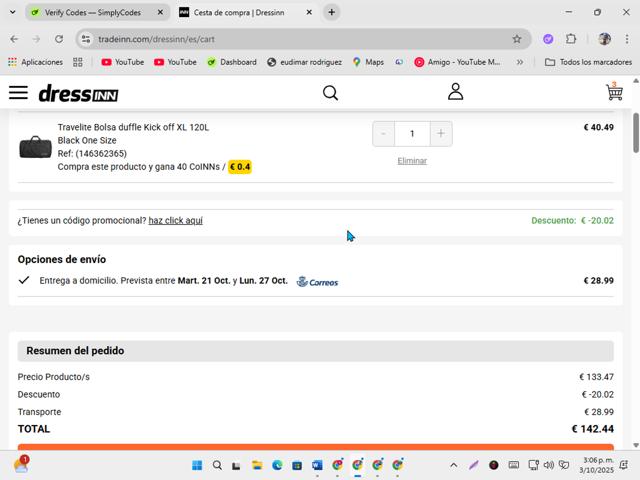Image resolution: width=640 pixels, height=480 pixels.
Task: Remove item with the Eliminar link
Action: tap(412, 161)
